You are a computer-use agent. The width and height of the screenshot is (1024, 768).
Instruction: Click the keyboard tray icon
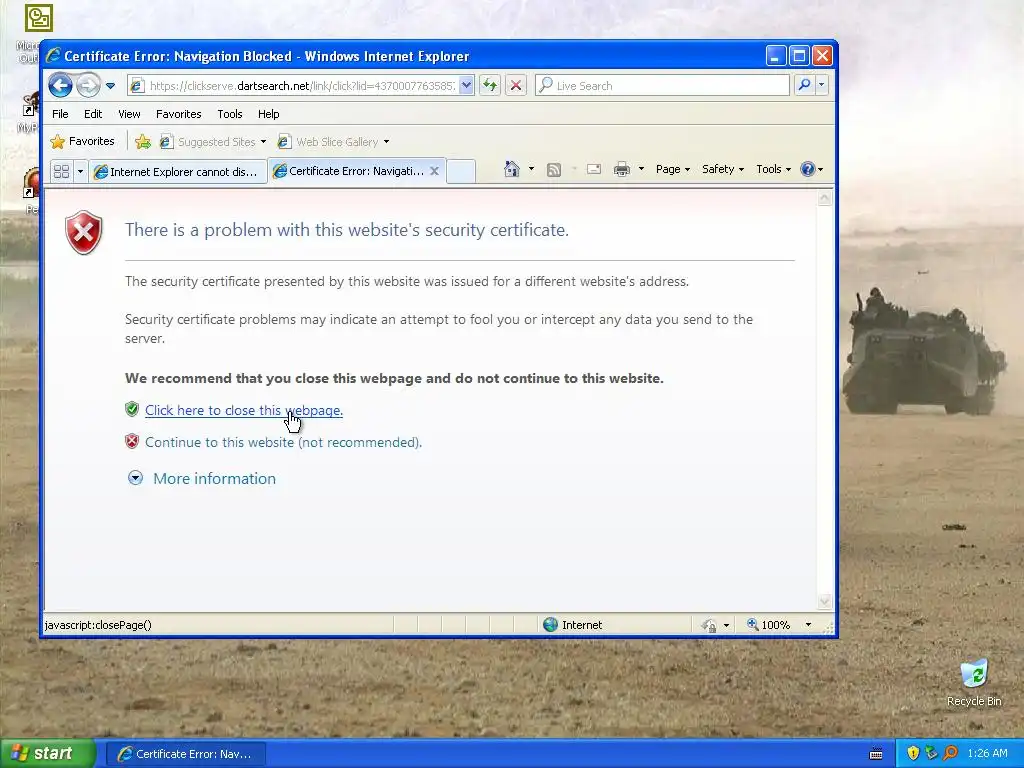(x=876, y=754)
